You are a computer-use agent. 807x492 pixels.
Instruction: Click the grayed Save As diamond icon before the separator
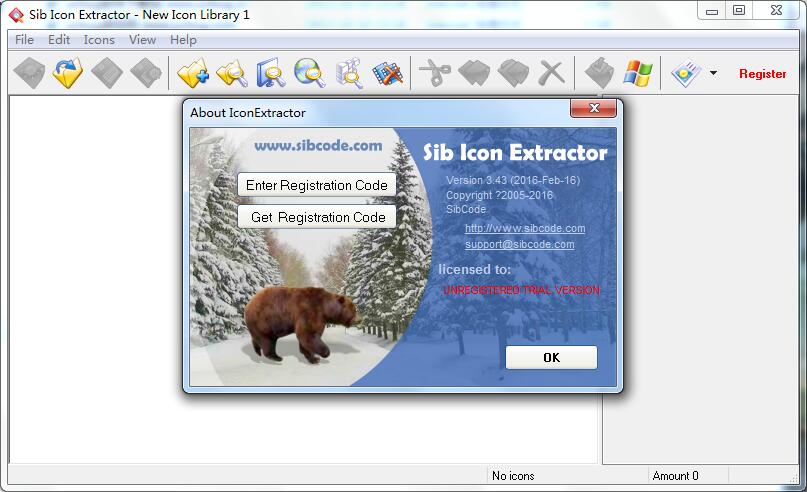[x=146, y=73]
